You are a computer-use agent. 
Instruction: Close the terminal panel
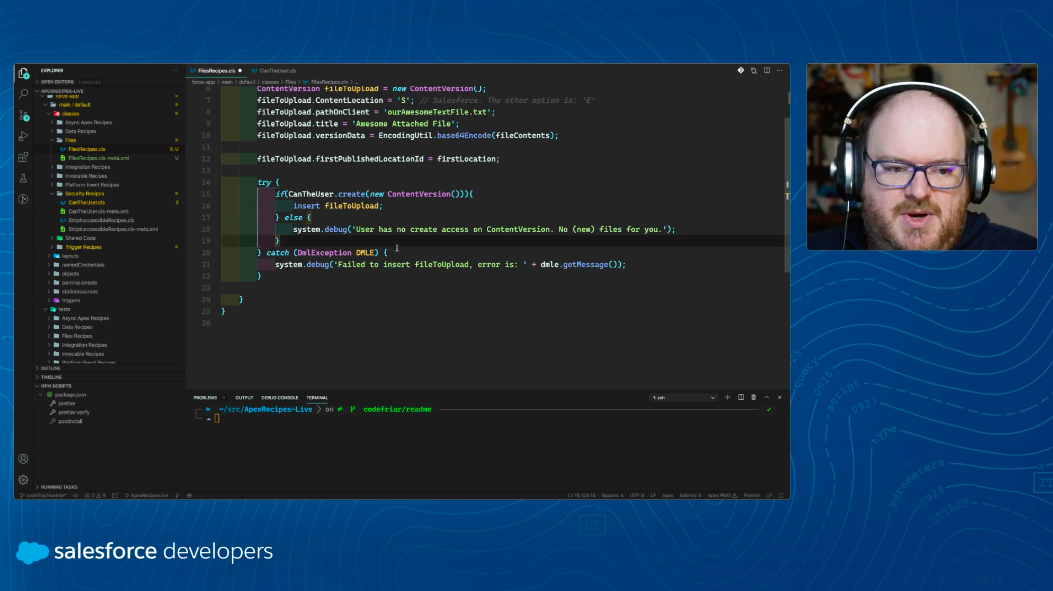tap(780, 398)
